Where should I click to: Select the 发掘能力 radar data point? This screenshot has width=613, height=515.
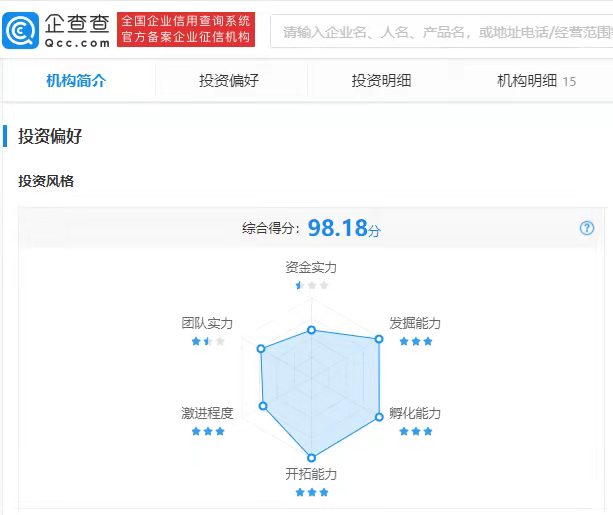[x=379, y=339]
